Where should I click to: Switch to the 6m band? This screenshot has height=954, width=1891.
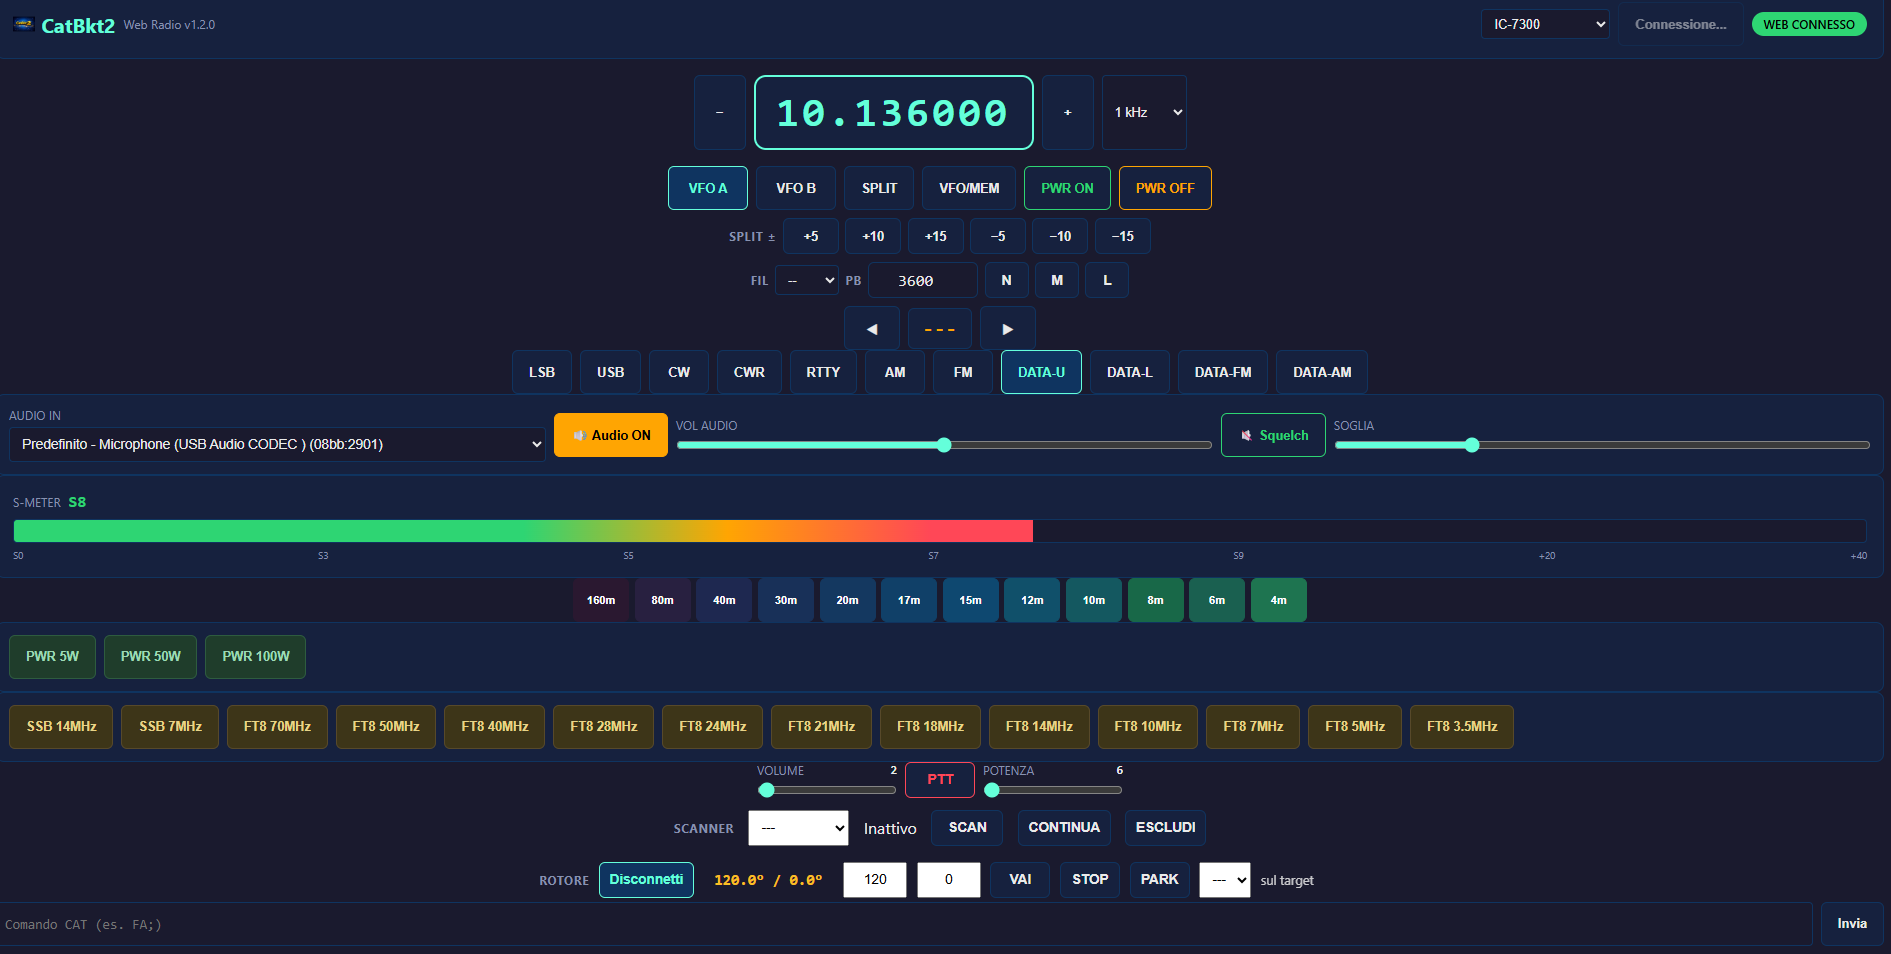(1217, 600)
